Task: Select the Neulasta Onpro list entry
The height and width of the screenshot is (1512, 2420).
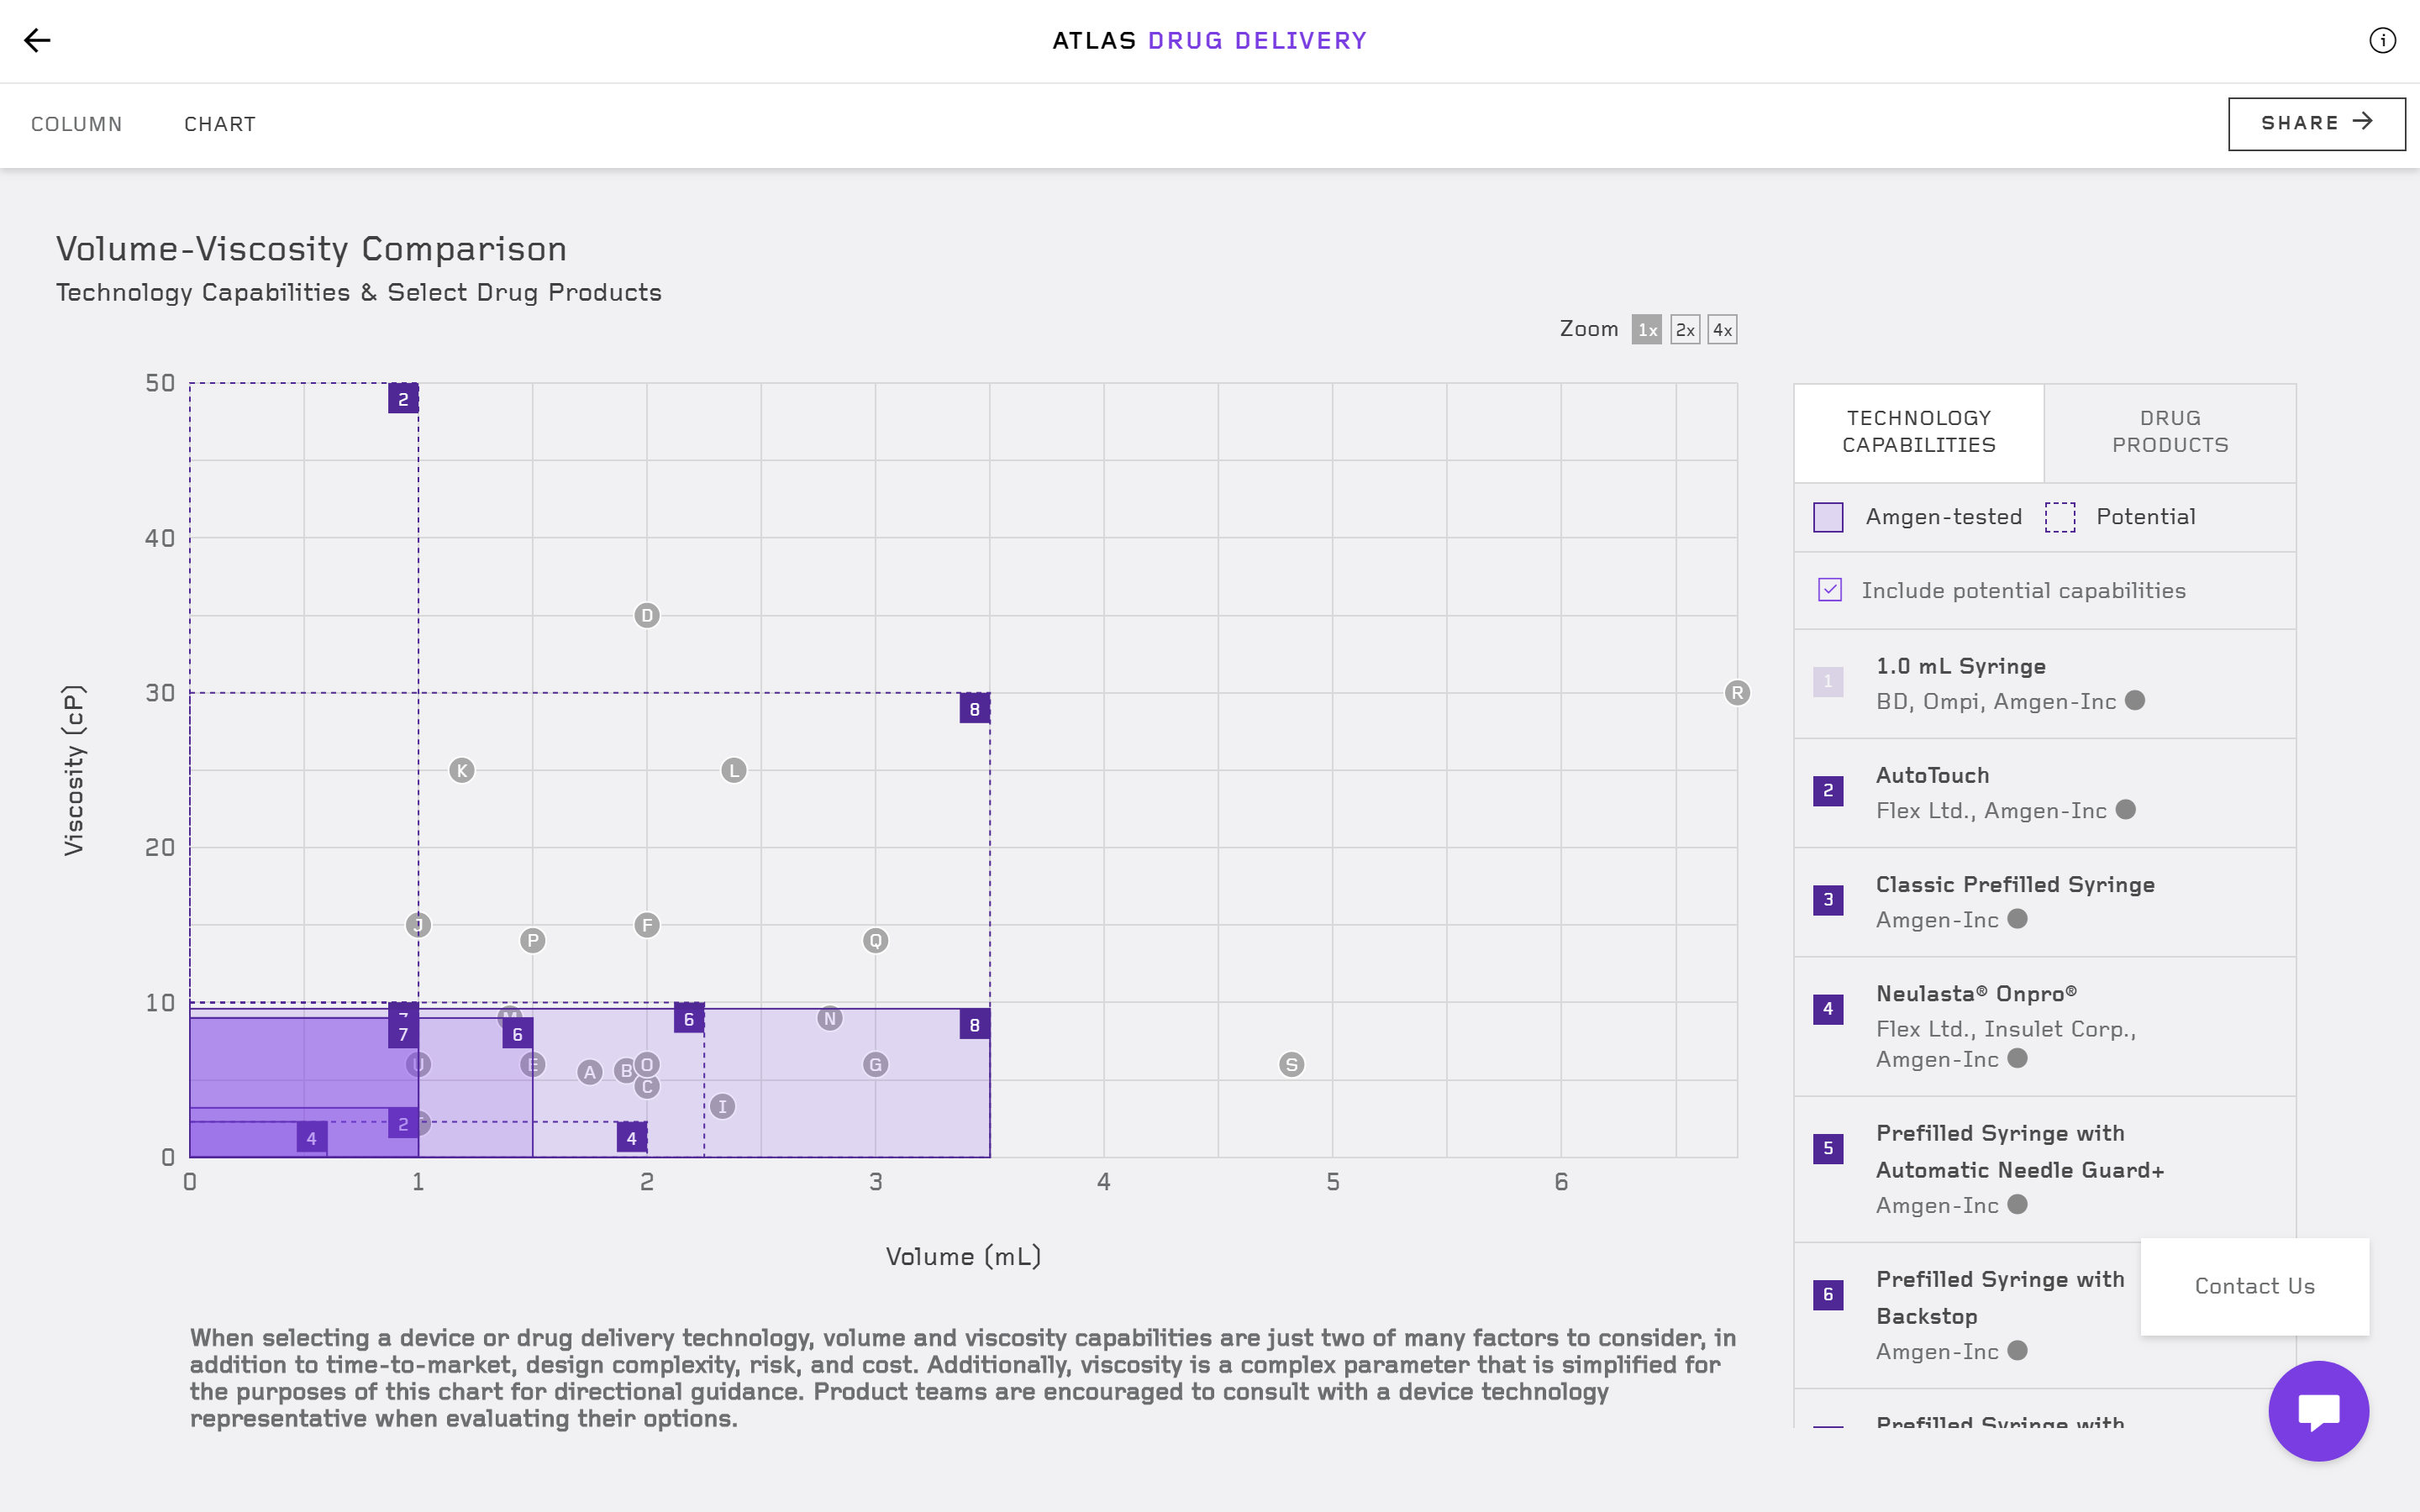Action: (x=1976, y=994)
